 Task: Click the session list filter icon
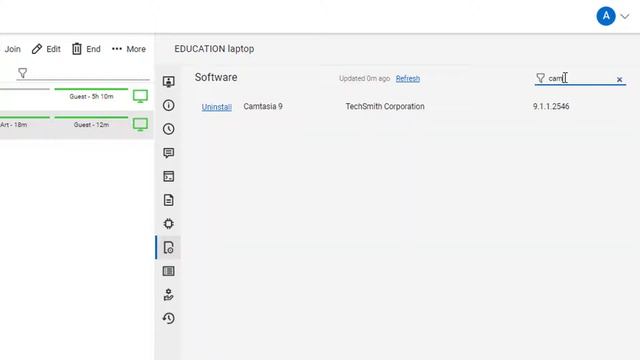[x=22, y=73]
